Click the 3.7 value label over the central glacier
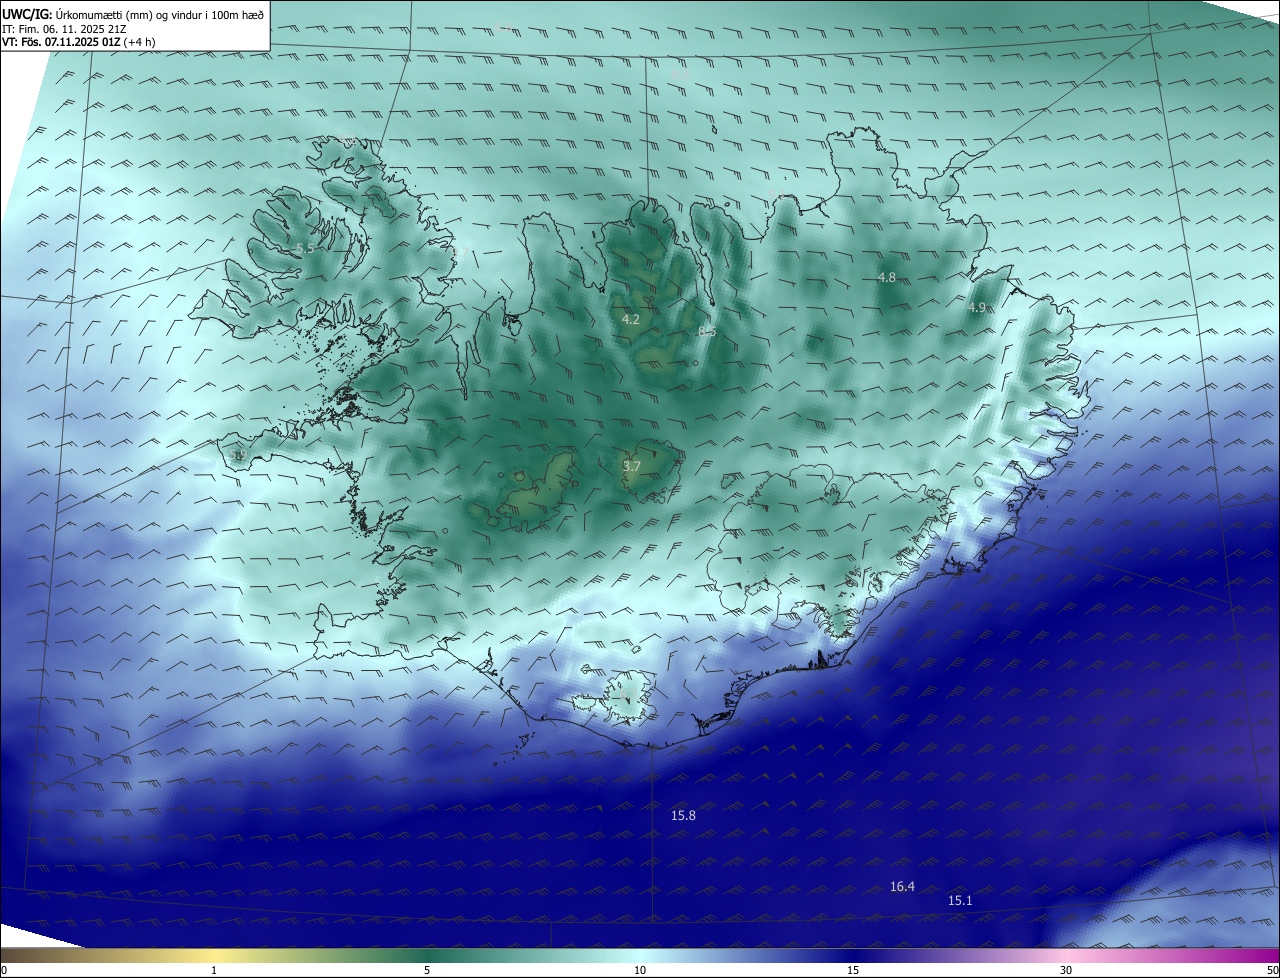 pyautogui.click(x=632, y=466)
